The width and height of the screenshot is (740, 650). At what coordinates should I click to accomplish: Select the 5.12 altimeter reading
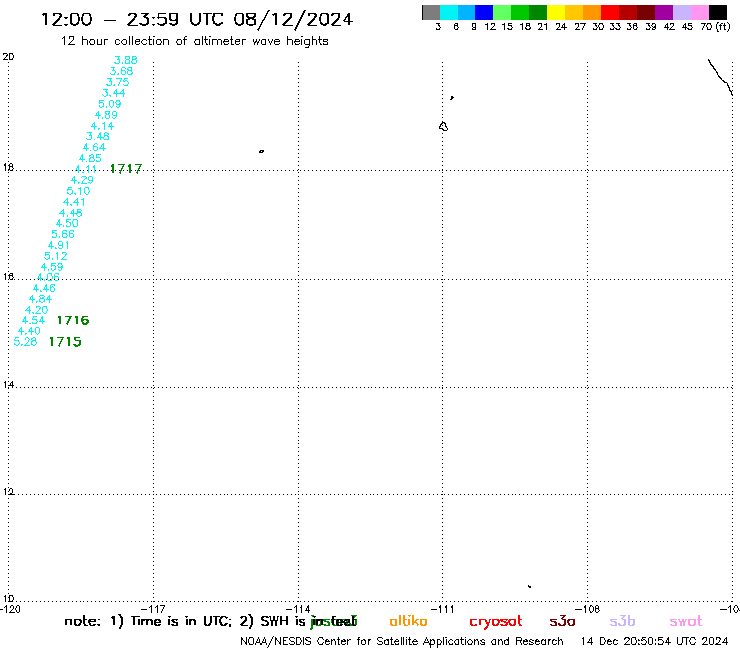coord(55,256)
